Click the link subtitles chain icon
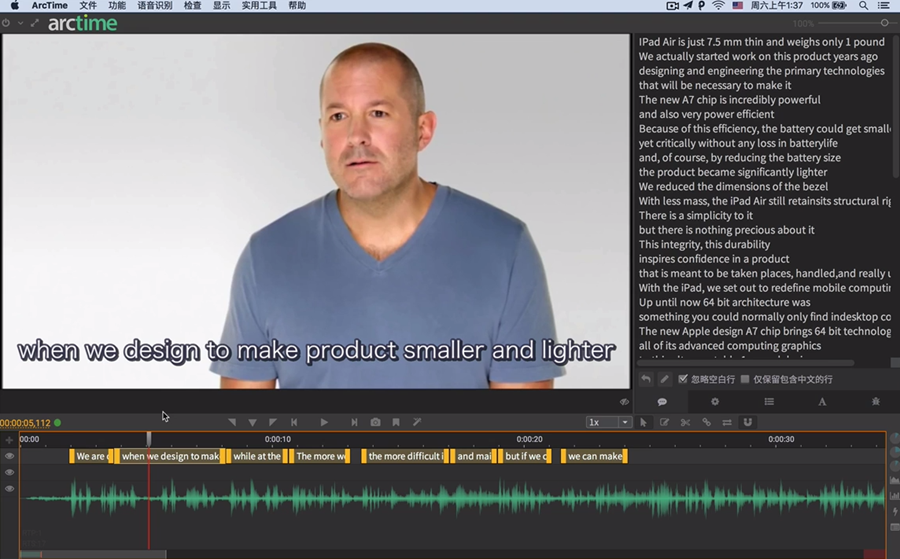 tap(706, 423)
